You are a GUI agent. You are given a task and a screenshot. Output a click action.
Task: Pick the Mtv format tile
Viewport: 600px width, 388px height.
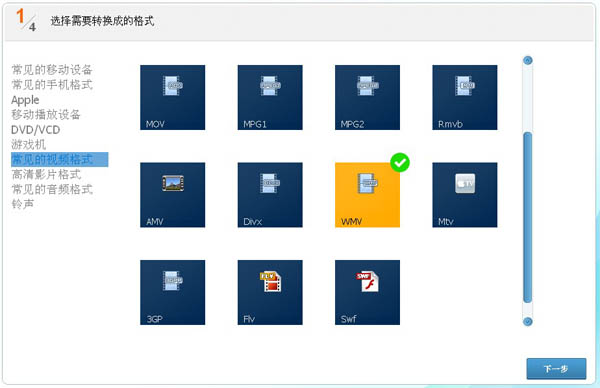pyautogui.click(x=465, y=195)
